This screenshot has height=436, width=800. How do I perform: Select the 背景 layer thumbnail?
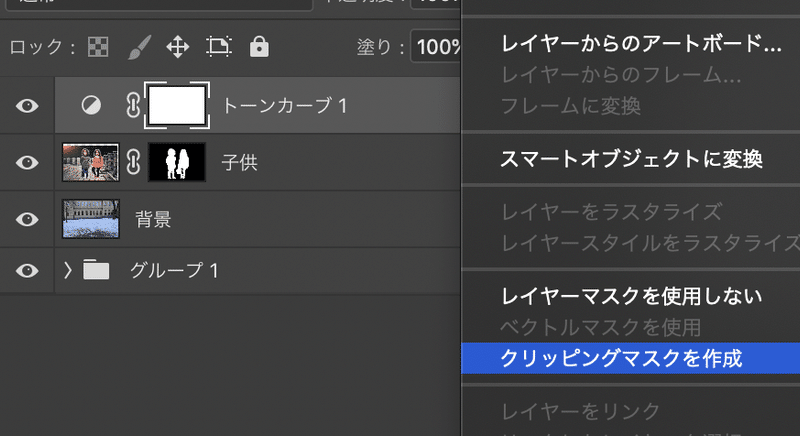pos(91,219)
